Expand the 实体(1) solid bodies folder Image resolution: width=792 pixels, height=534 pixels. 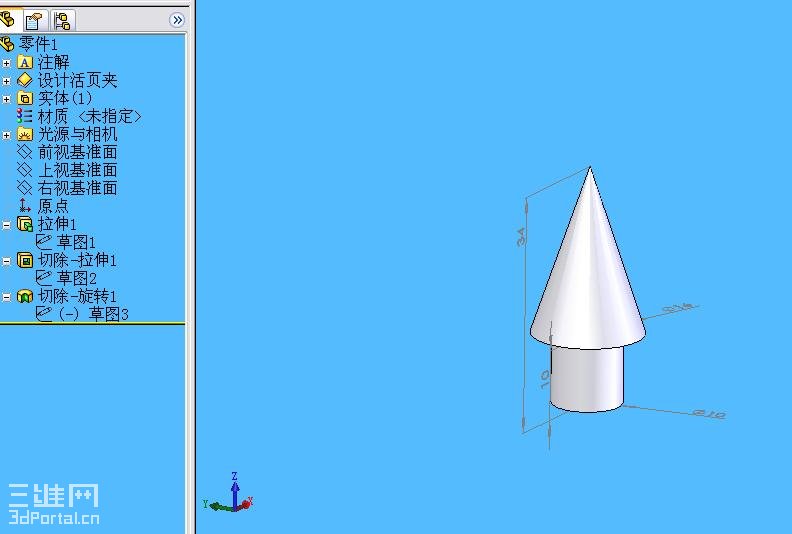[x=6, y=99]
